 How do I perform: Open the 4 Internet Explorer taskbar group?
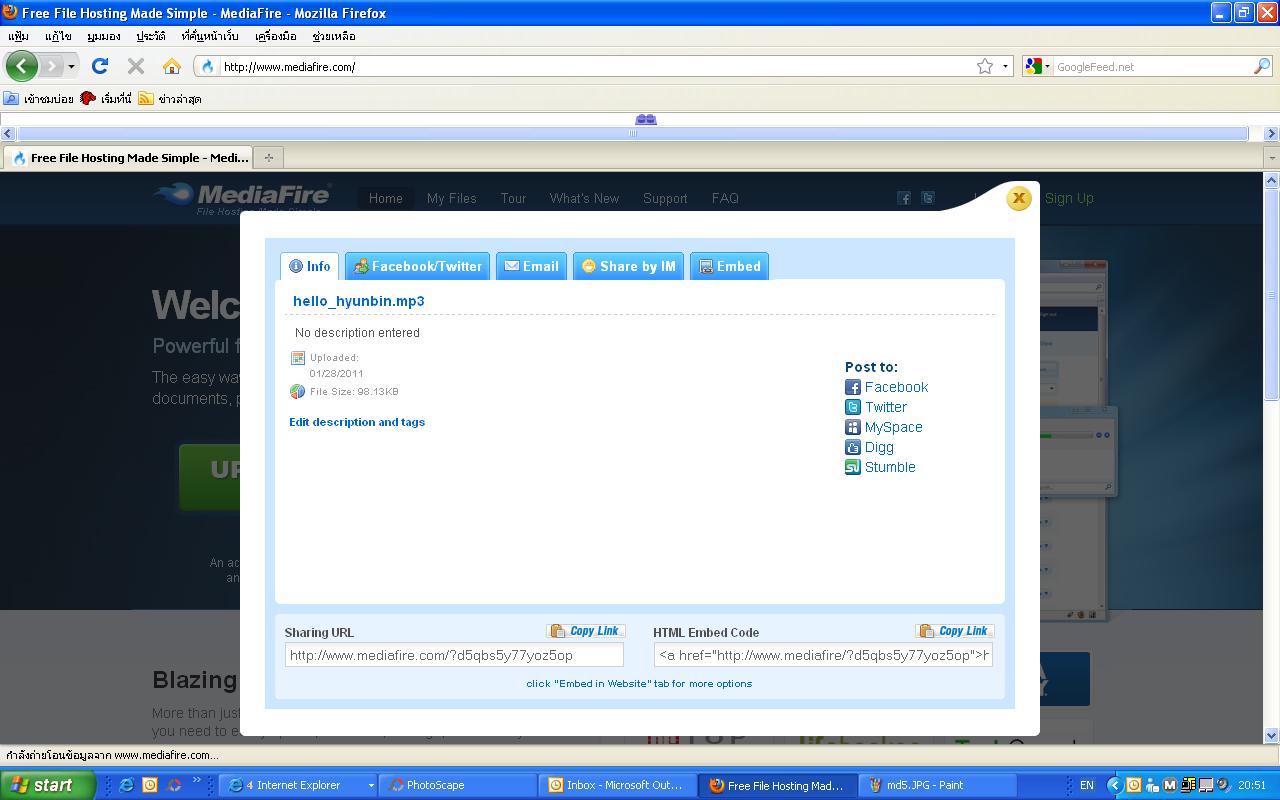click(297, 785)
